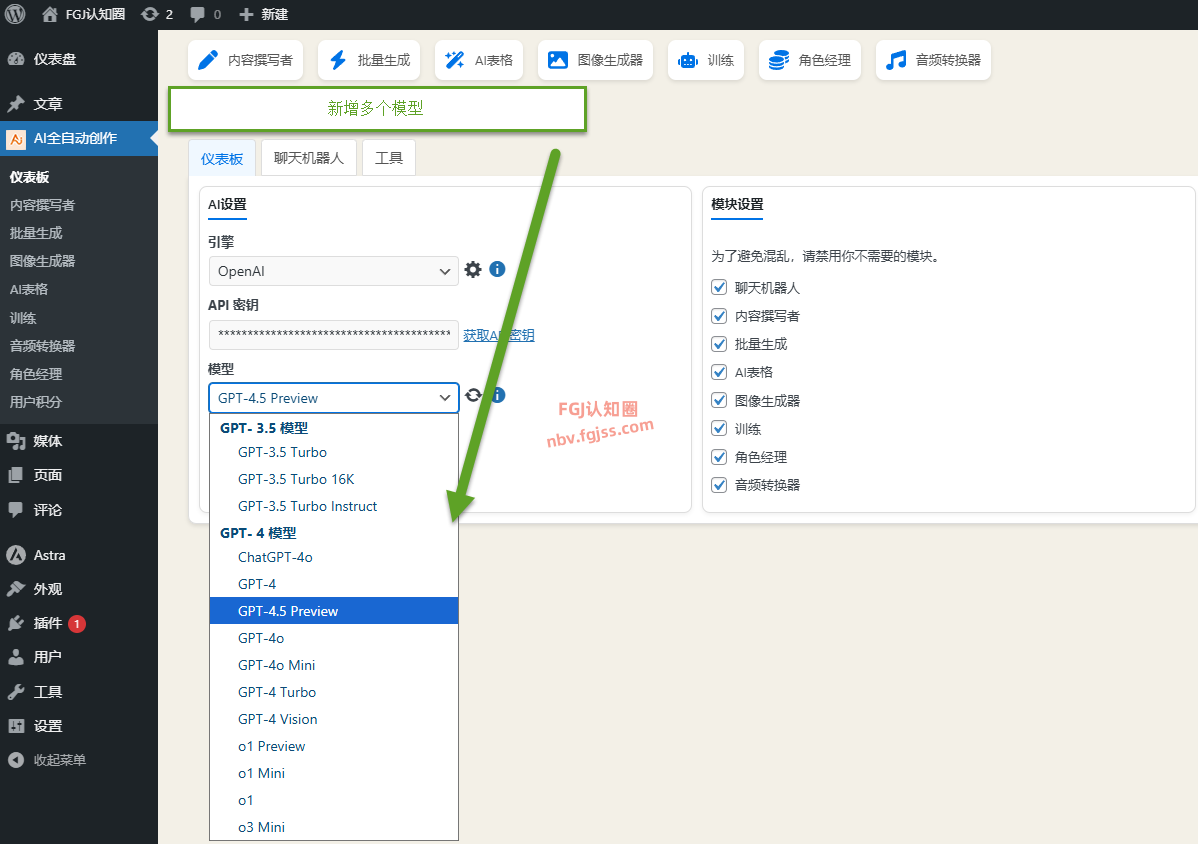Click the engine settings gear icon
This screenshot has width=1198, height=844.
[x=473, y=270]
